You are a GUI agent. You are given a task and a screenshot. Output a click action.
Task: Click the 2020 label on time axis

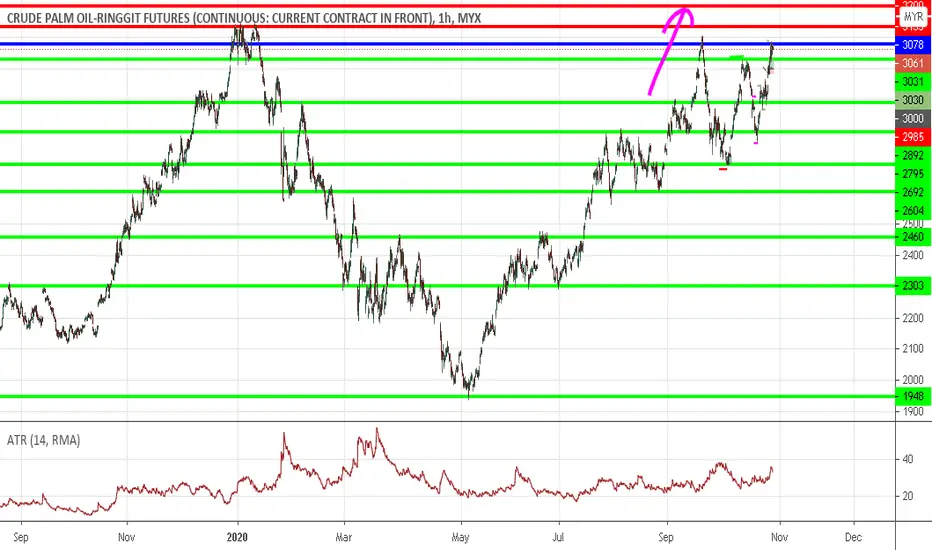tap(237, 537)
